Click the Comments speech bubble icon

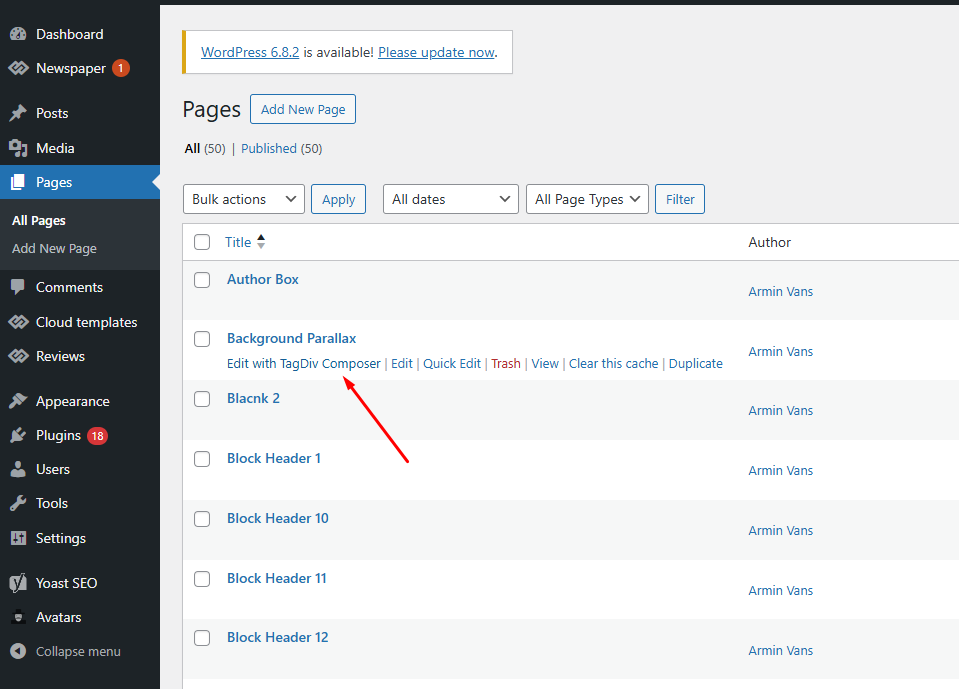click(18, 287)
